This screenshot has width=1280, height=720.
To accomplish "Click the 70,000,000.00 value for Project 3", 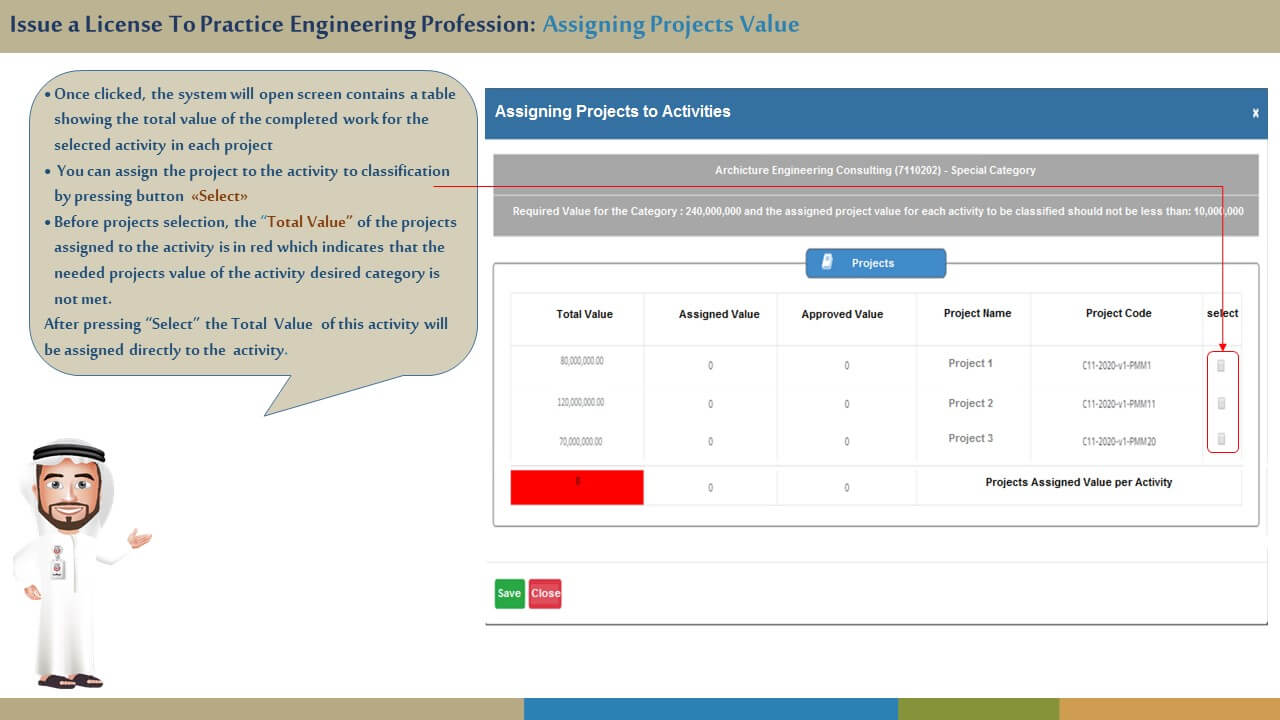I will coord(581,441).
